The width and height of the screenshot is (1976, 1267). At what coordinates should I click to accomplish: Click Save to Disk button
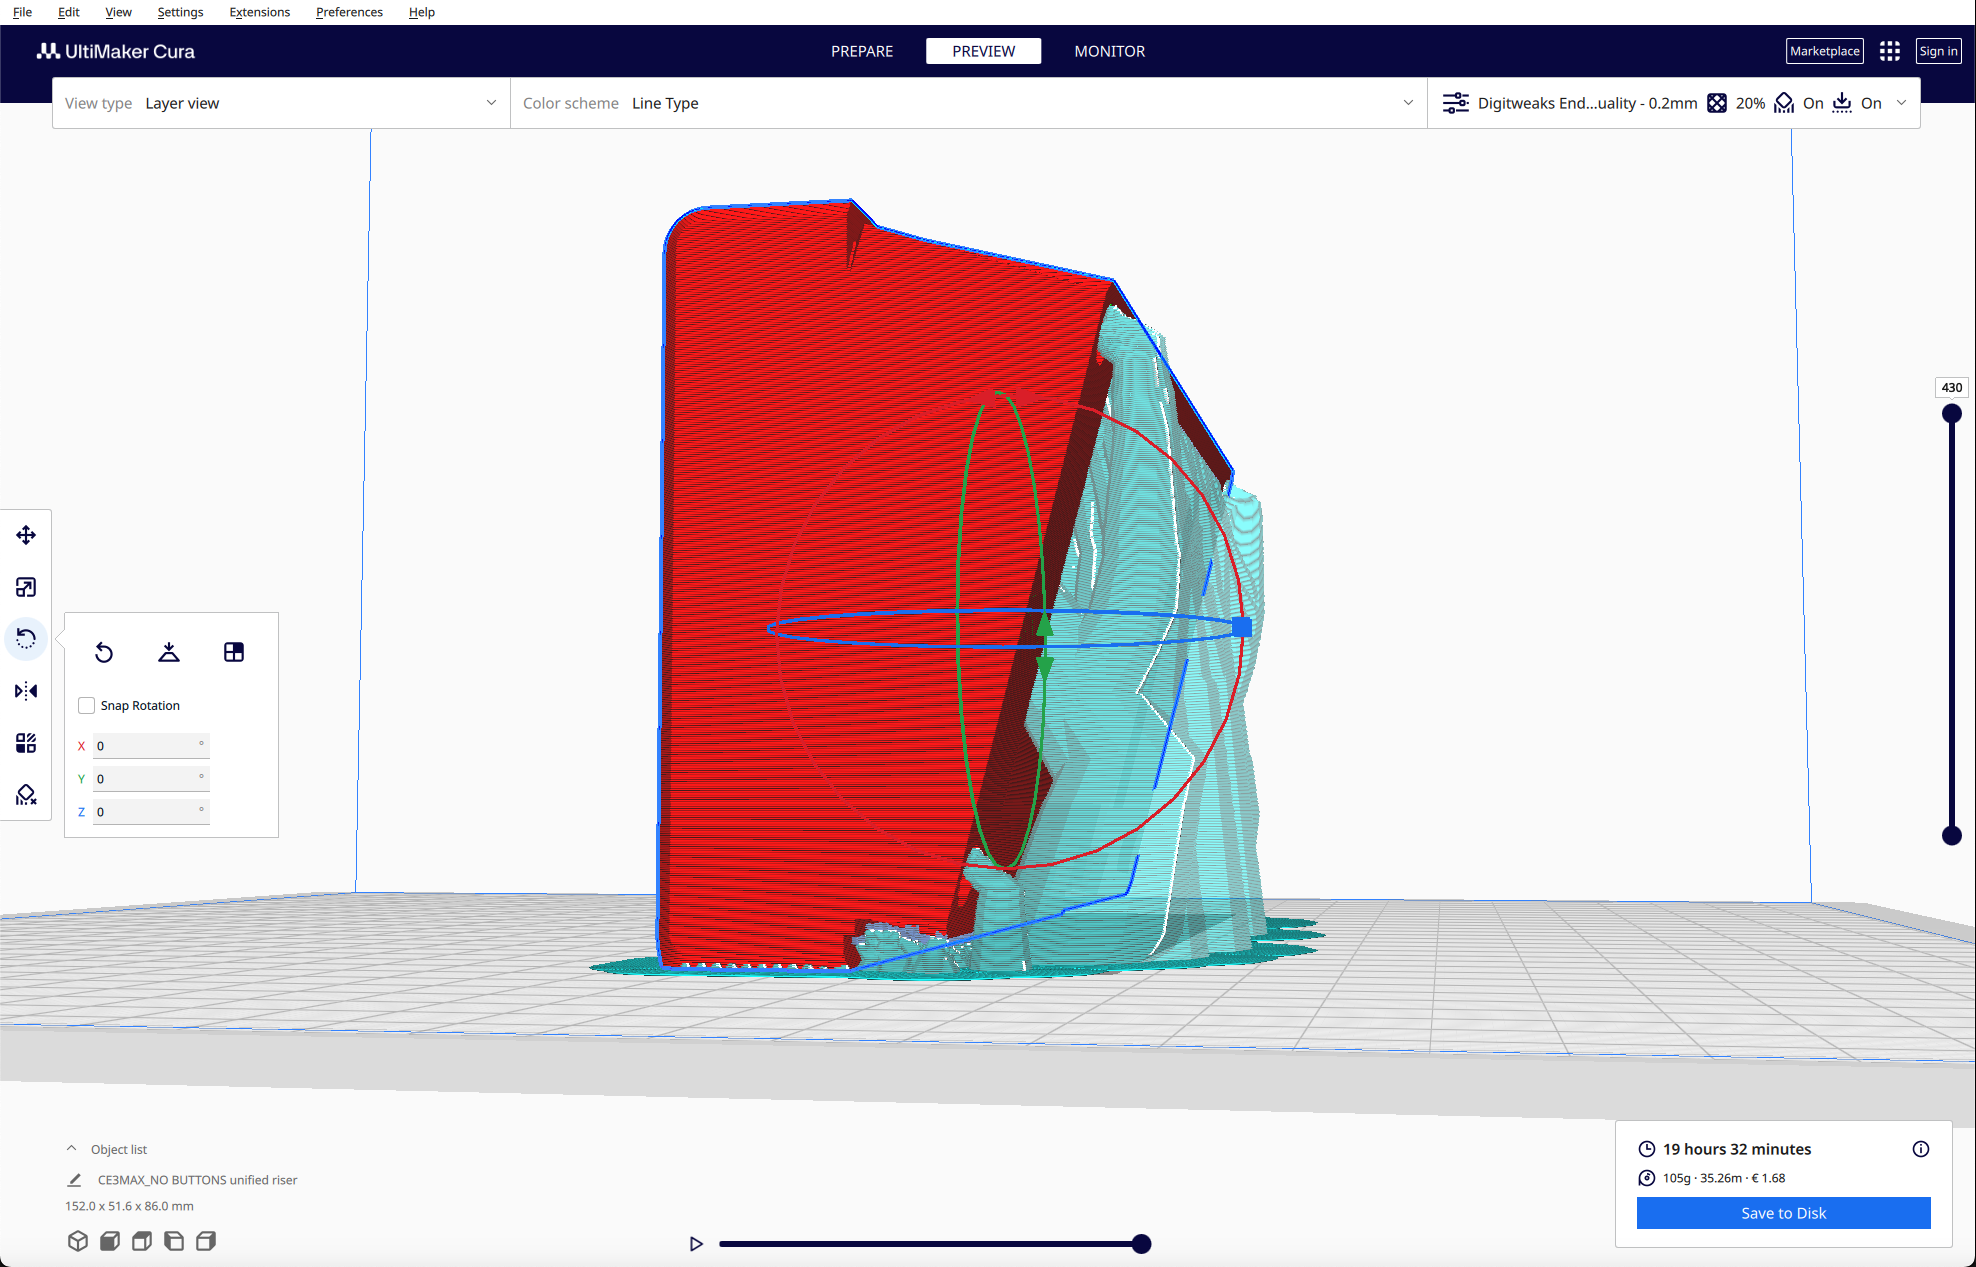[1783, 1213]
